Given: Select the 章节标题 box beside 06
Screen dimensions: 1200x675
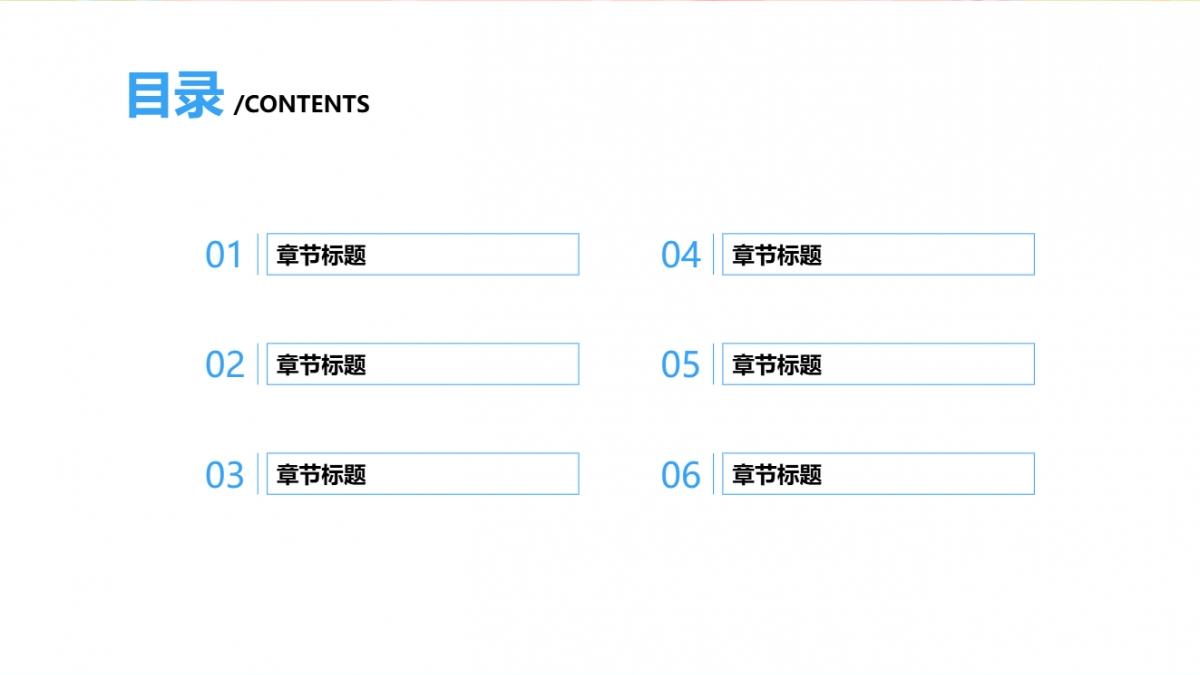Looking at the screenshot, I should tap(878, 475).
